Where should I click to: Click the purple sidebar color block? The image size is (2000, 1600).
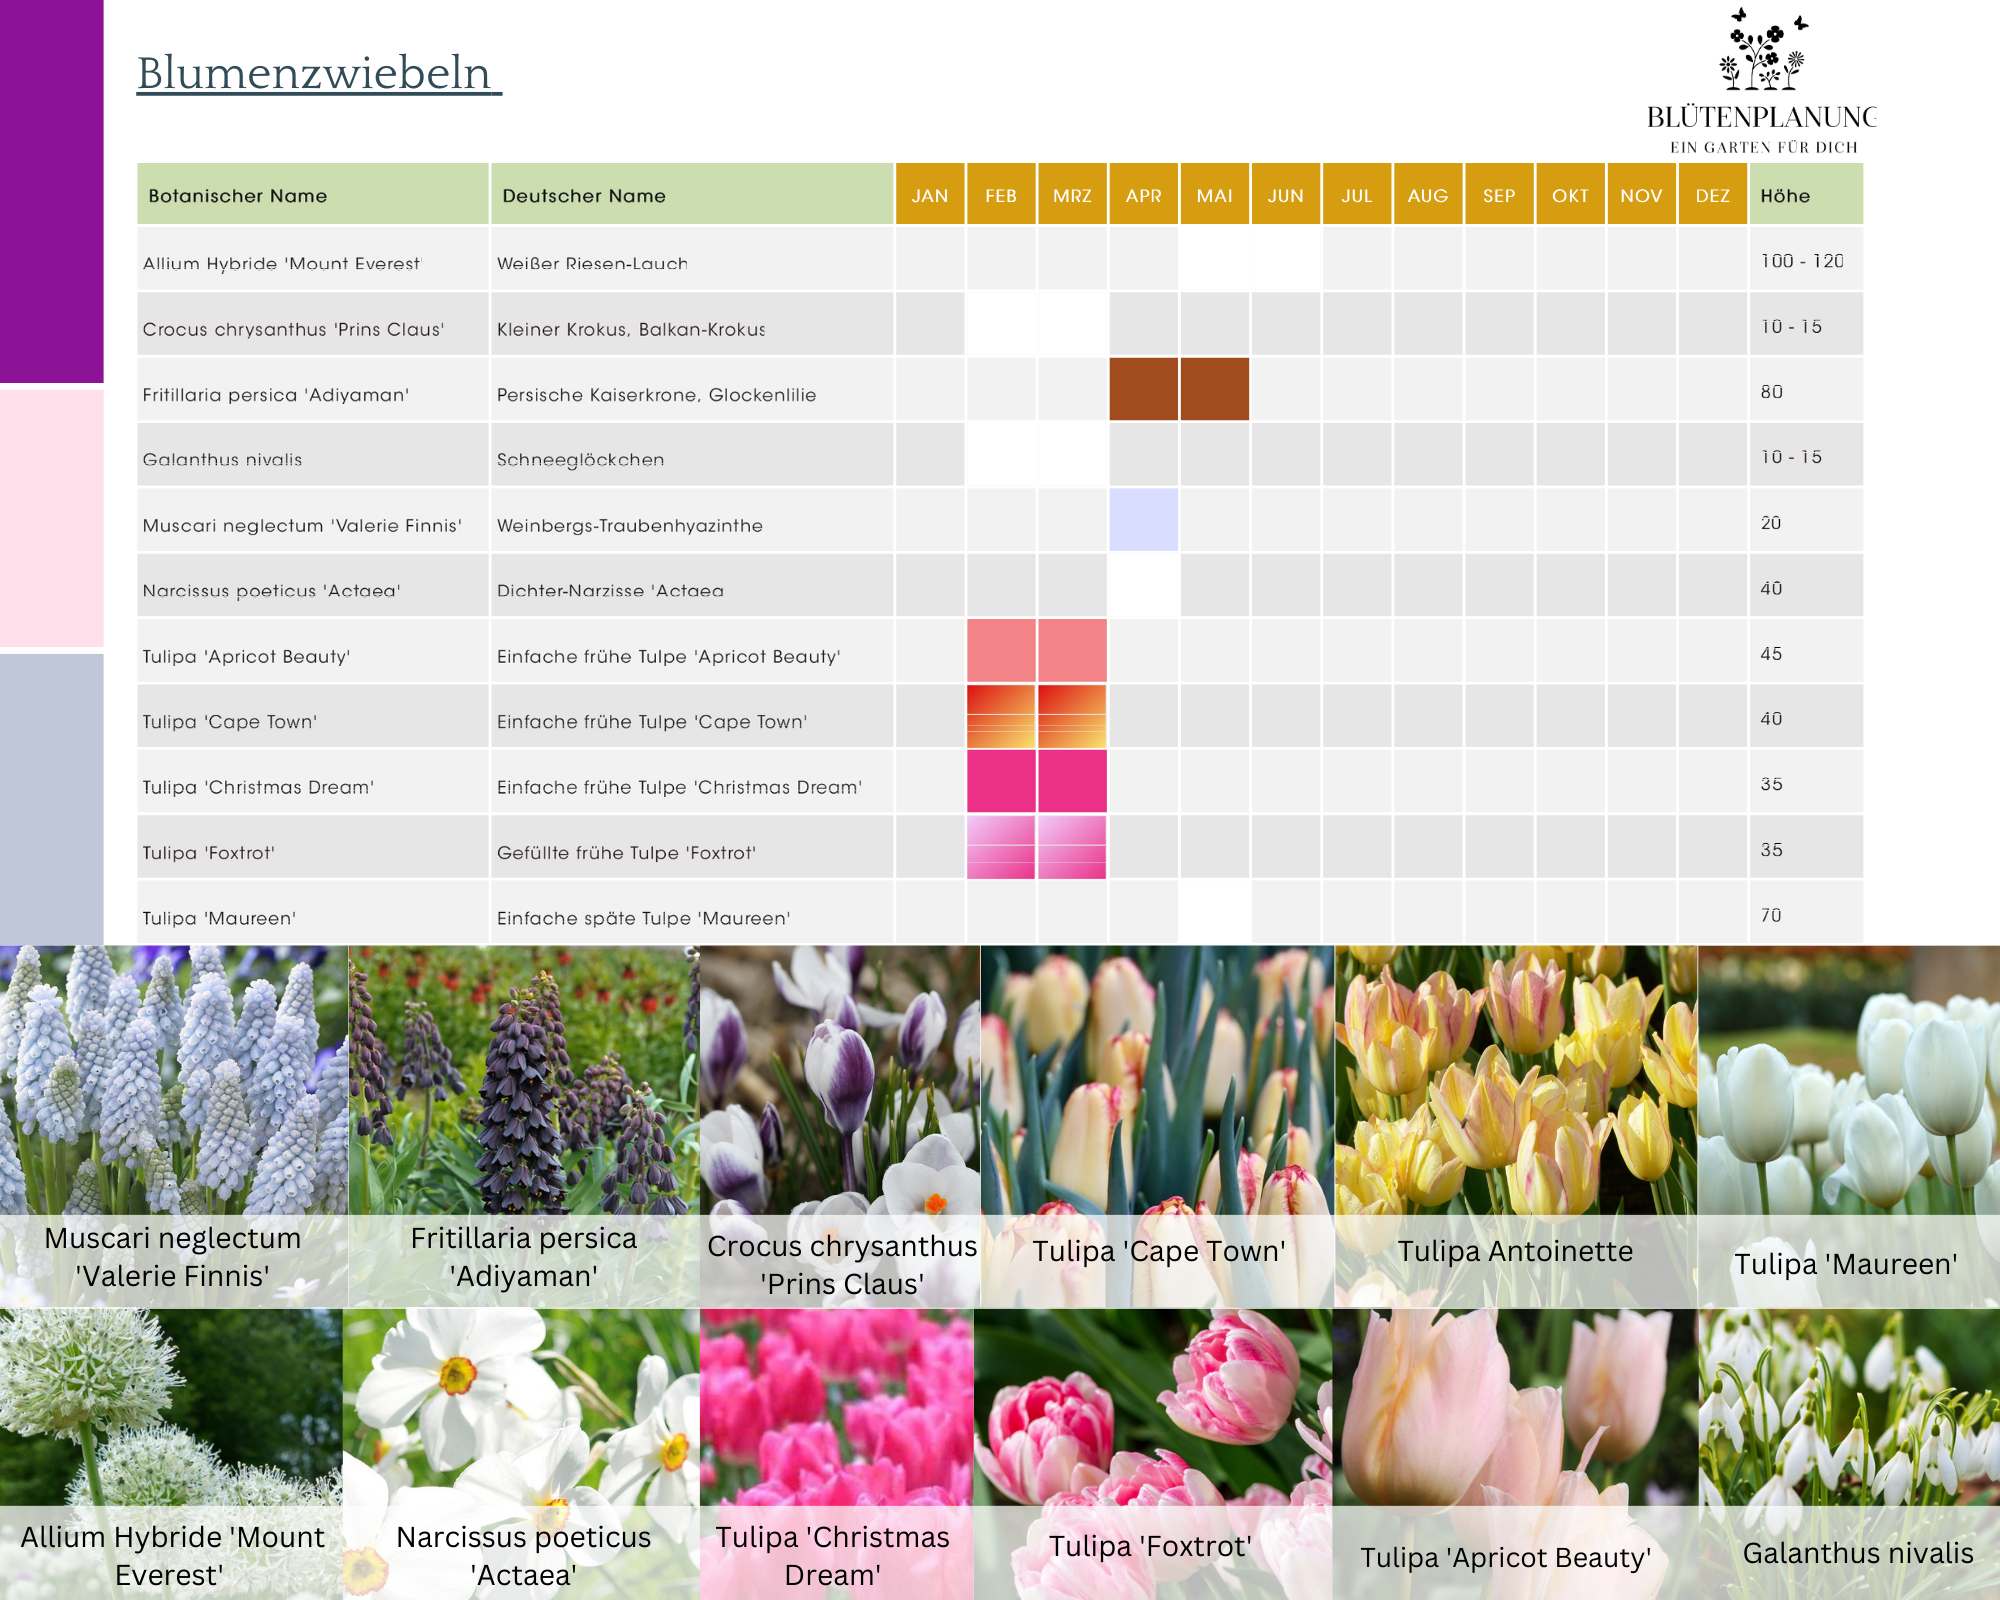point(51,190)
